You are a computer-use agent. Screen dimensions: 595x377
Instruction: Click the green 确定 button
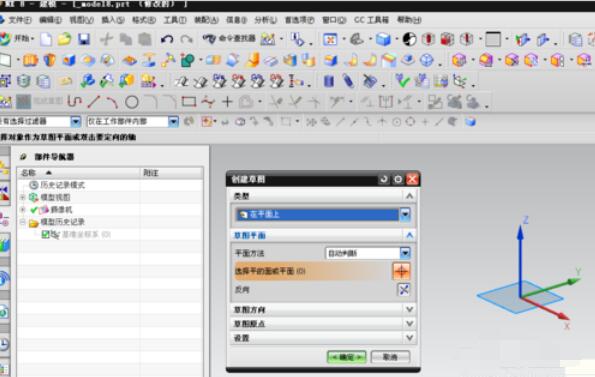(x=346, y=357)
